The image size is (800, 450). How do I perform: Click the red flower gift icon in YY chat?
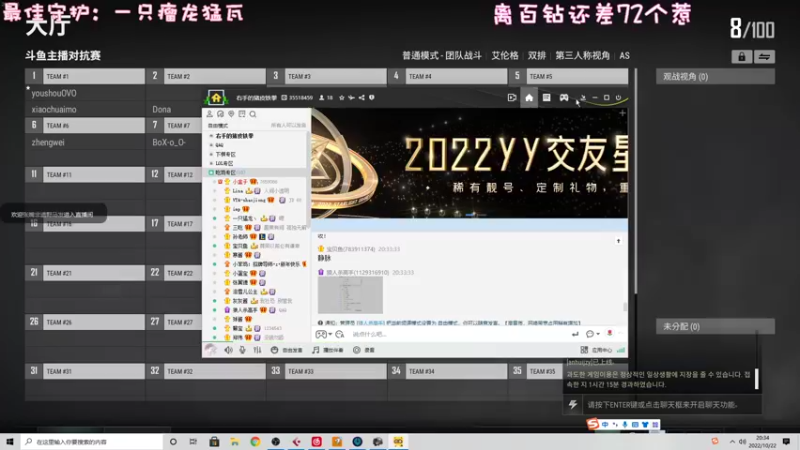(609, 334)
